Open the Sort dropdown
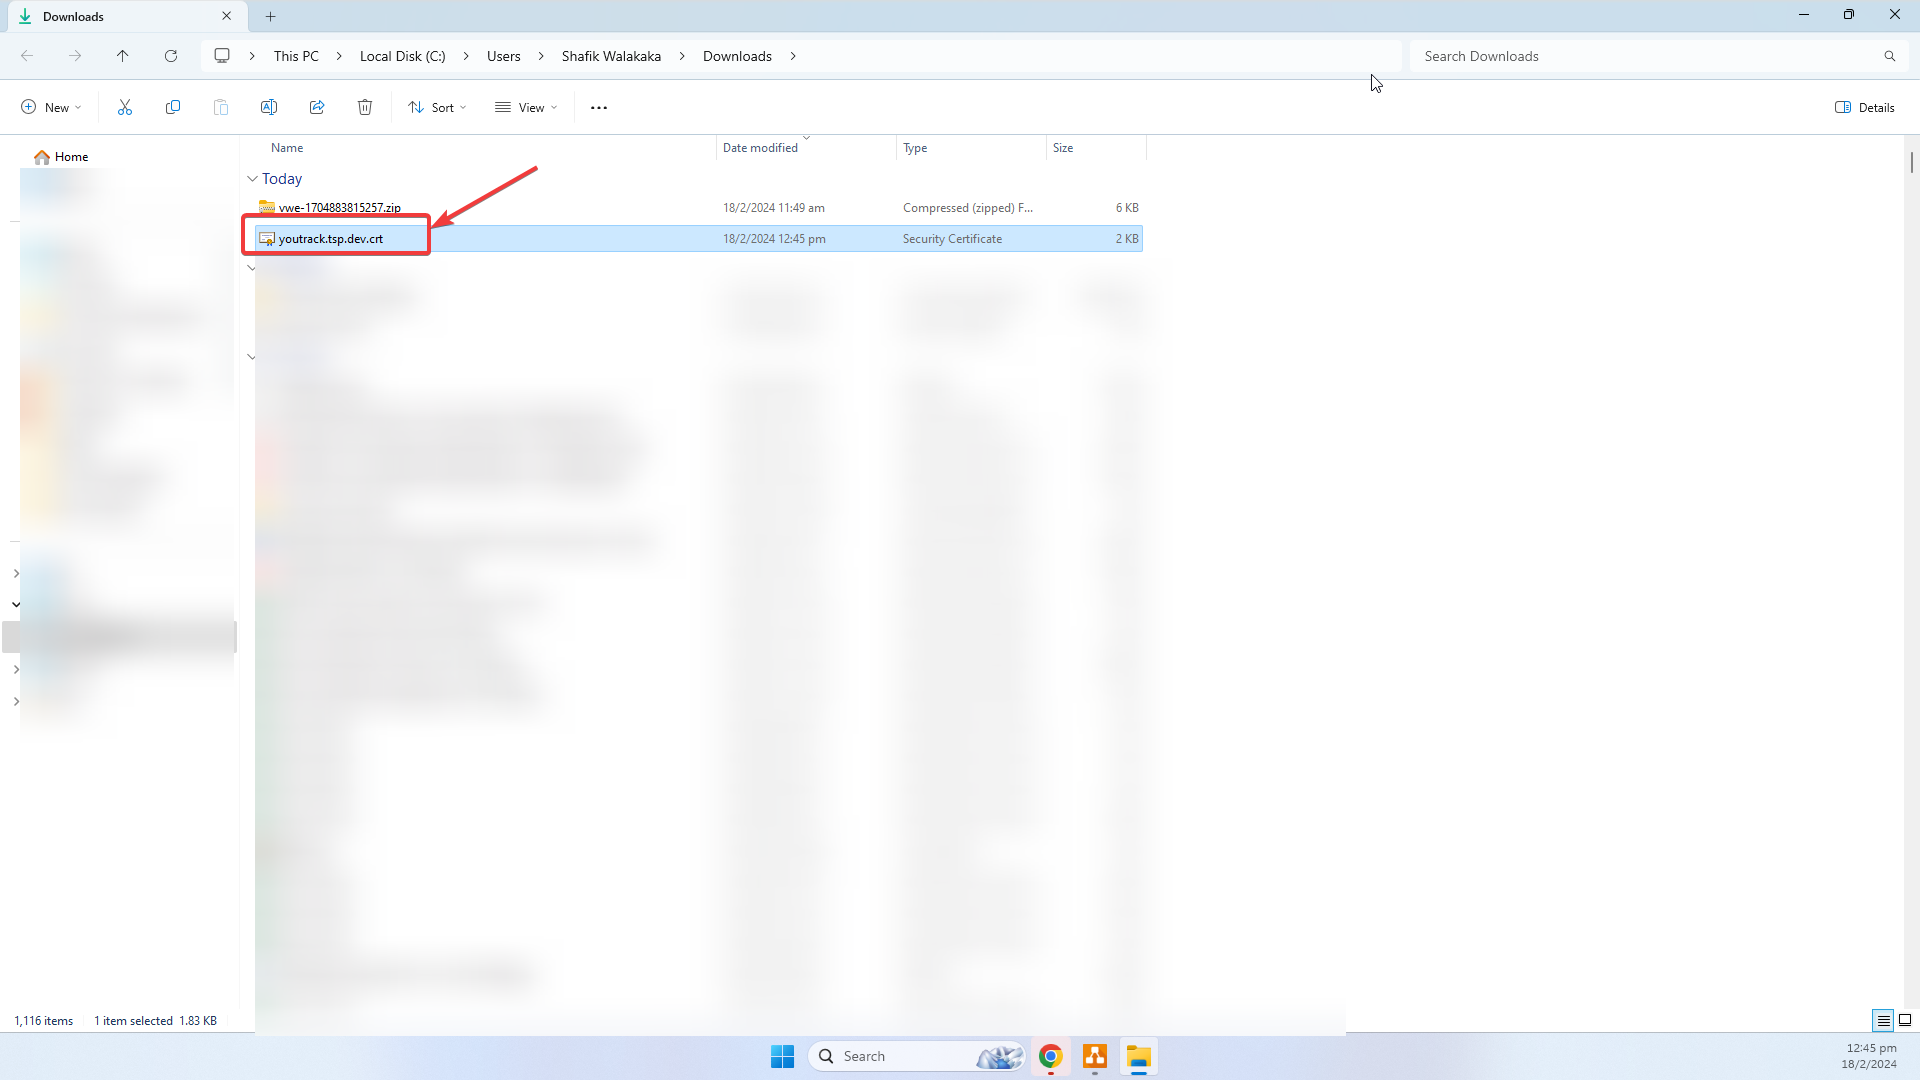 (x=437, y=107)
